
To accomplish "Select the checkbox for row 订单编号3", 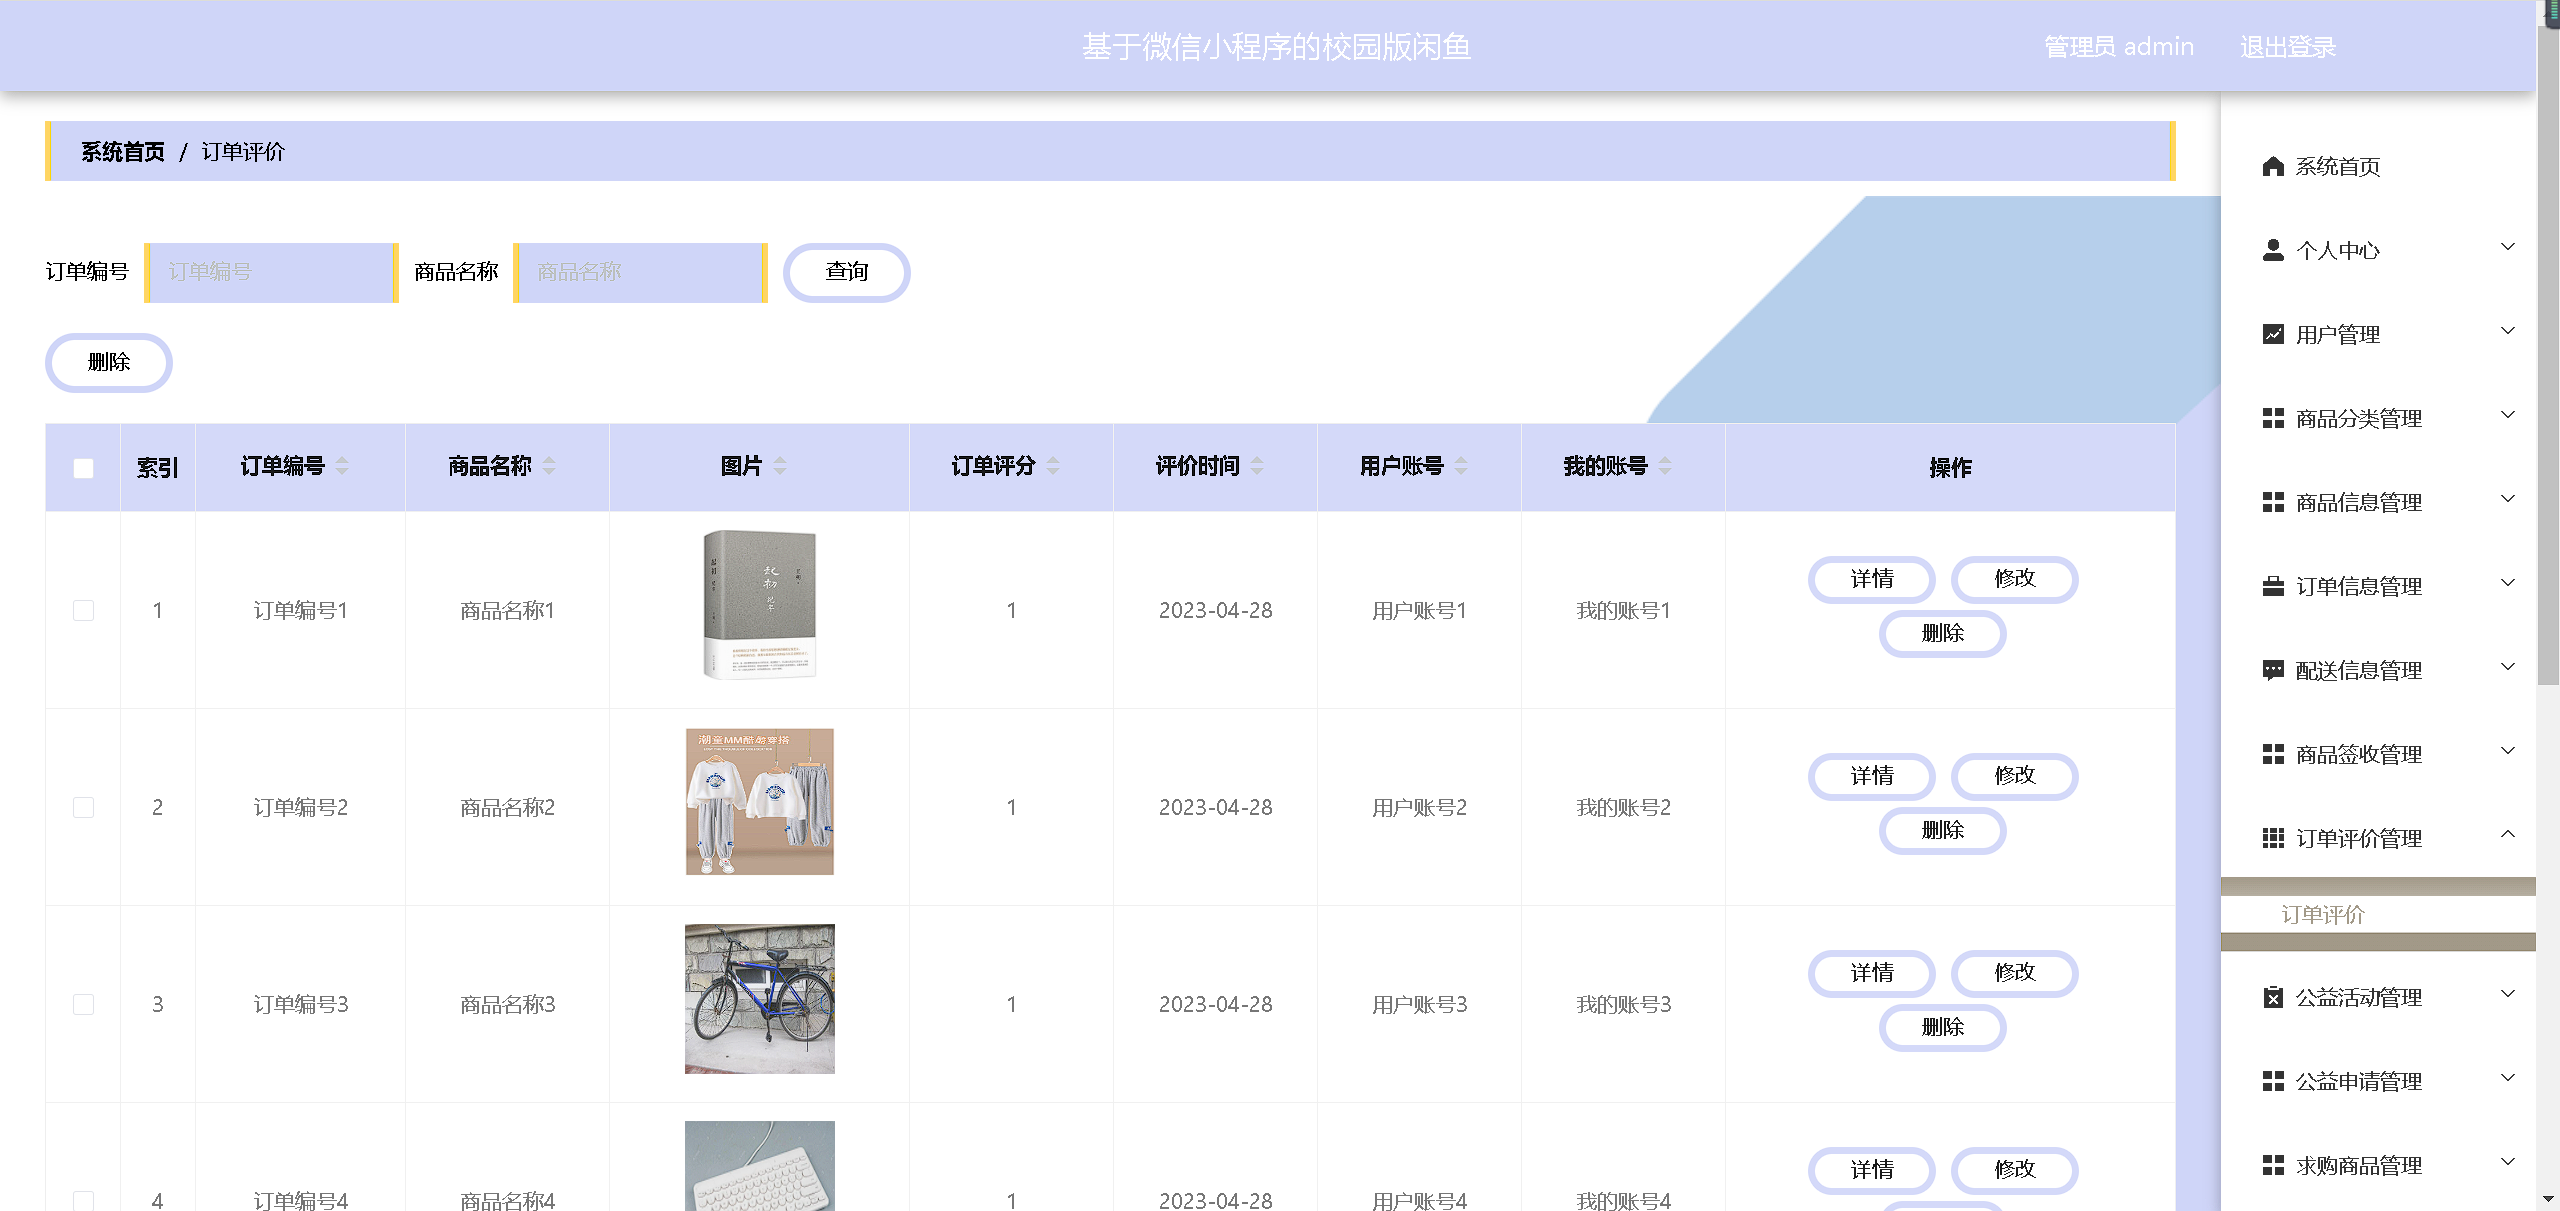I will pos(83,1004).
